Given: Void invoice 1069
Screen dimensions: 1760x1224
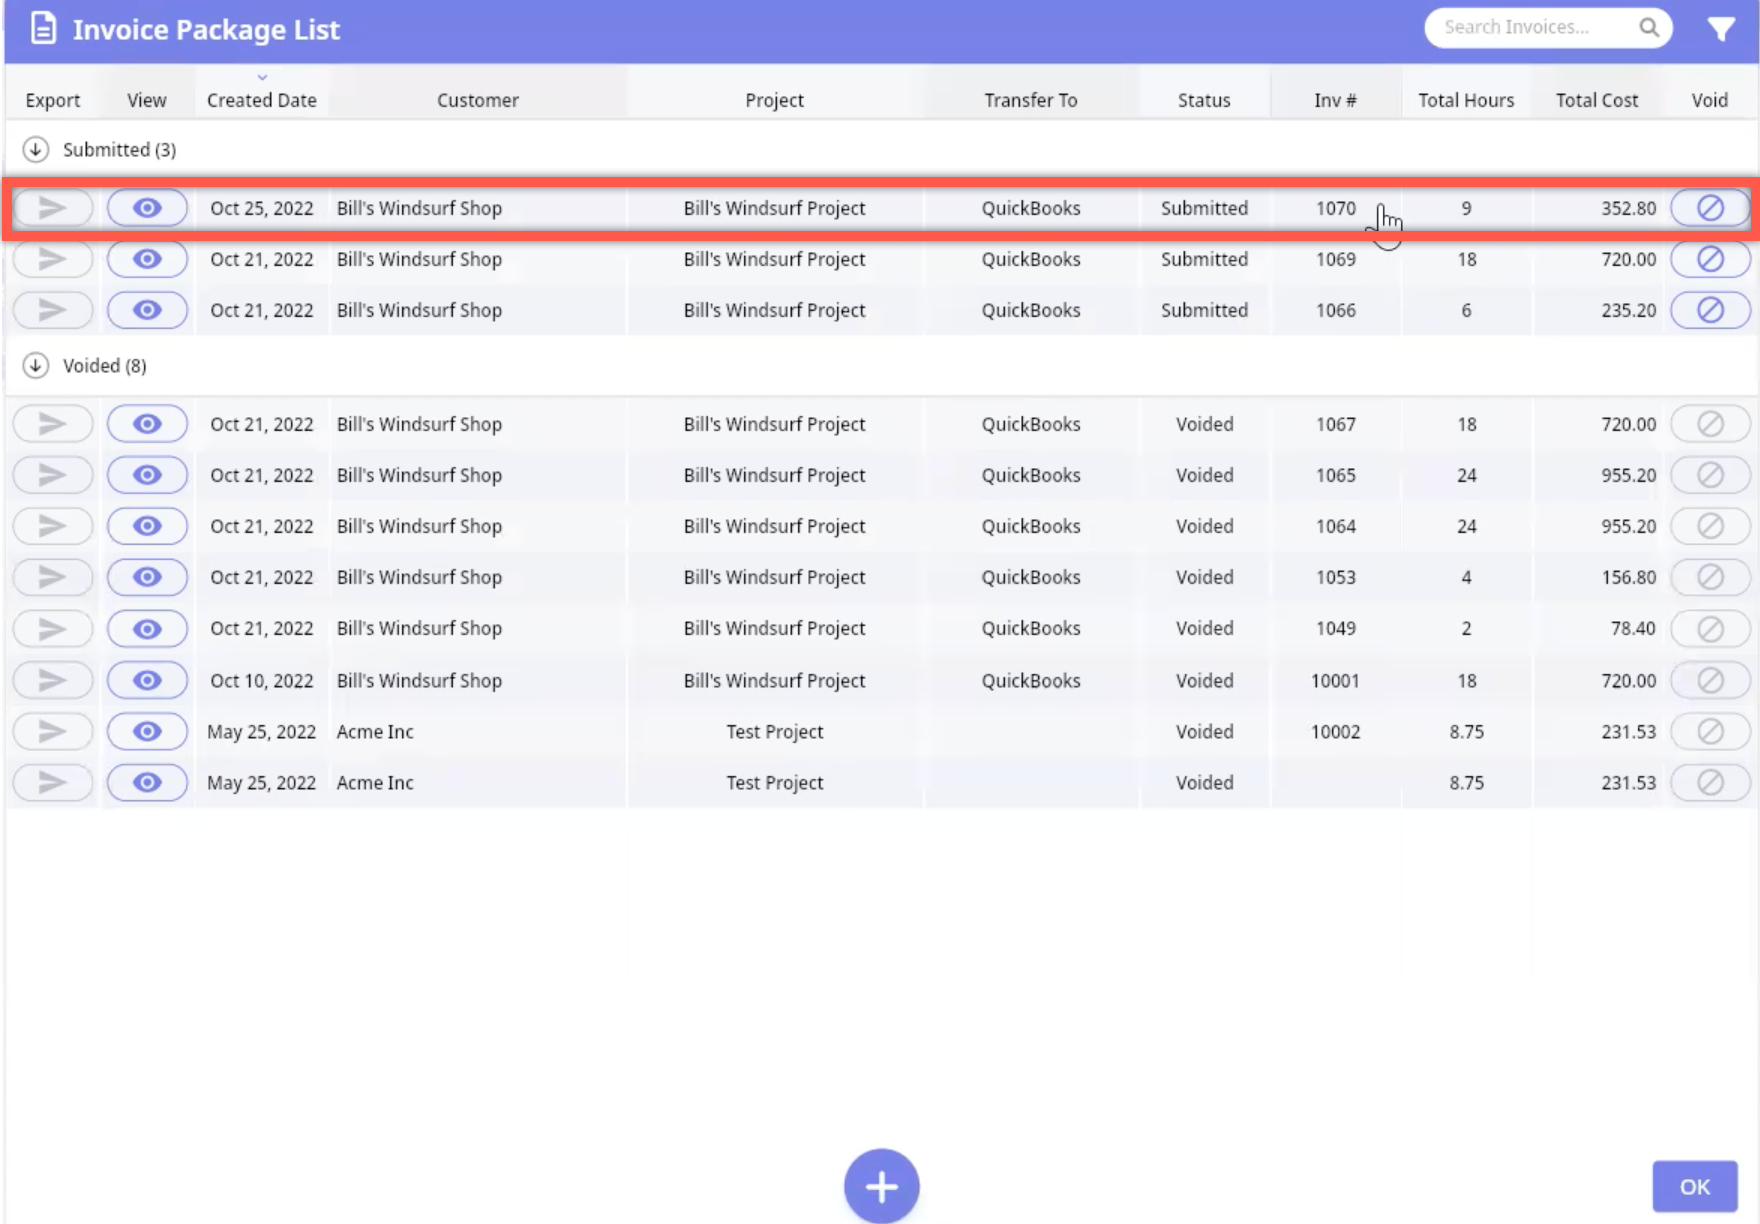Looking at the screenshot, I should coord(1710,259).
